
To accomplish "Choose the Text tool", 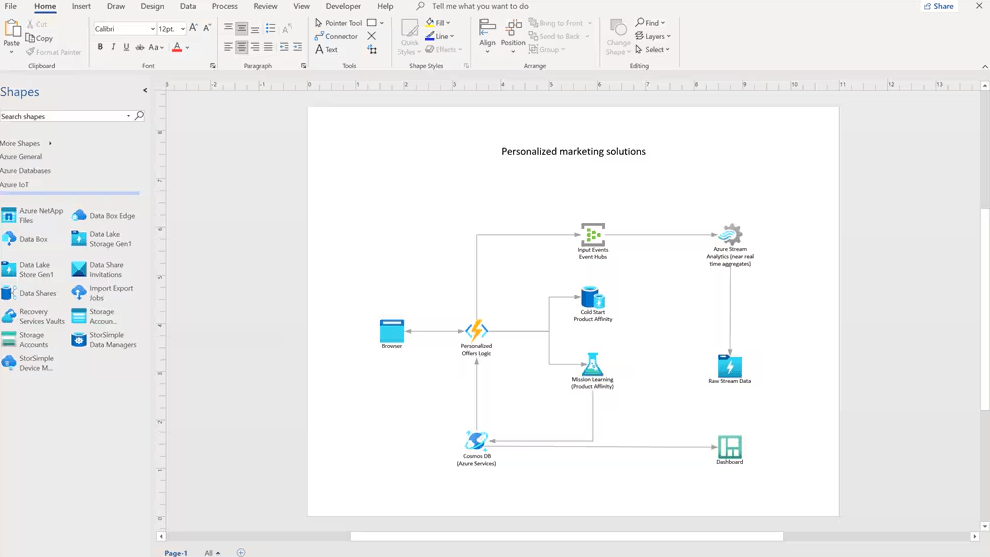I will coord(326,49).
